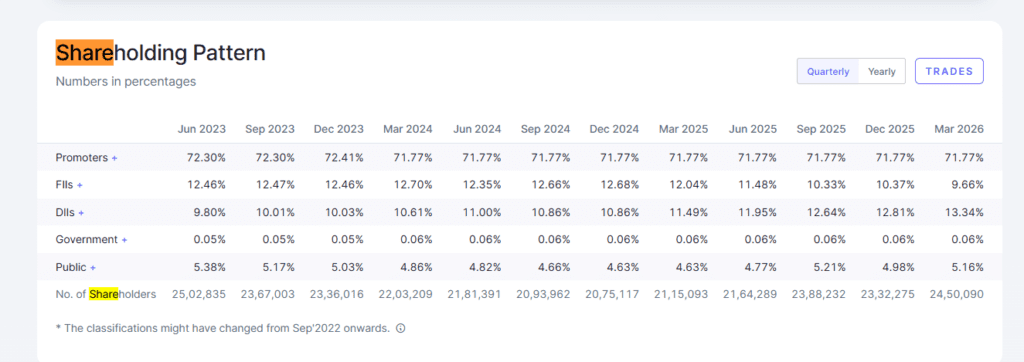Click the classifications changed footnote text
The height and width of the screenshot is (362, 1024).
point(223,329)
